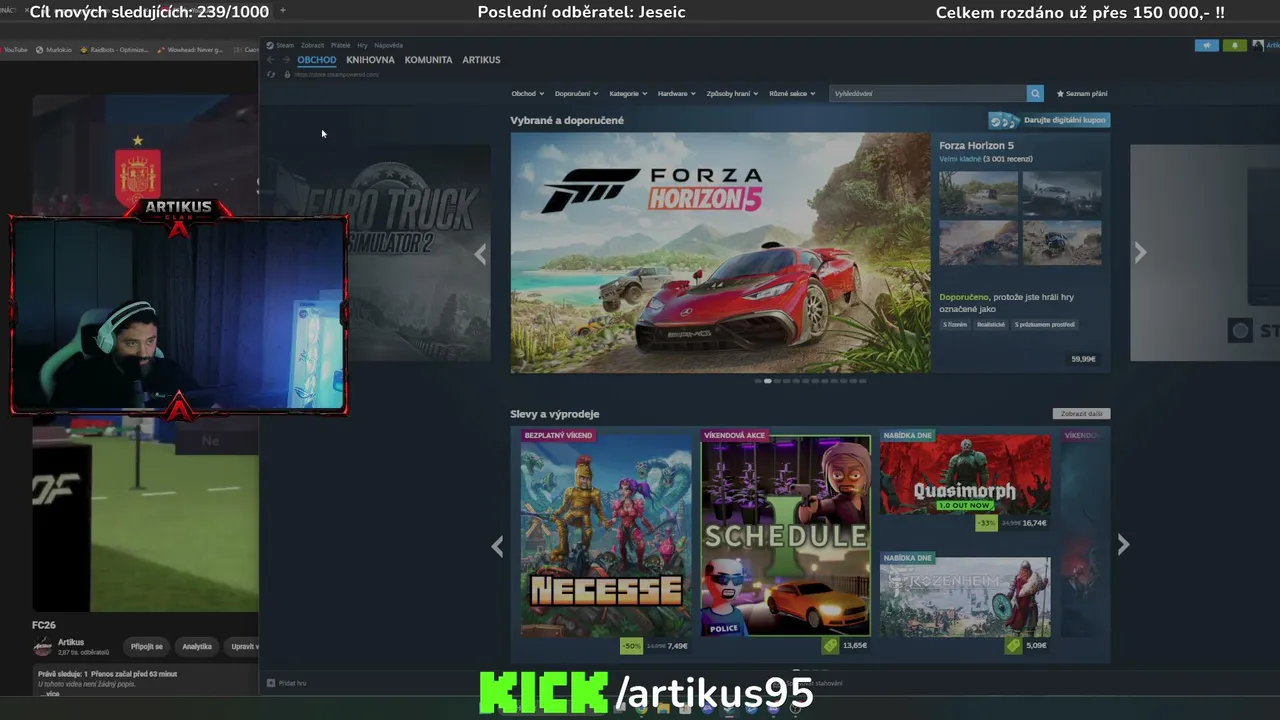Open the green Steam notifications bell
The image size is (1280, 720).
(x=1235, y=45)
